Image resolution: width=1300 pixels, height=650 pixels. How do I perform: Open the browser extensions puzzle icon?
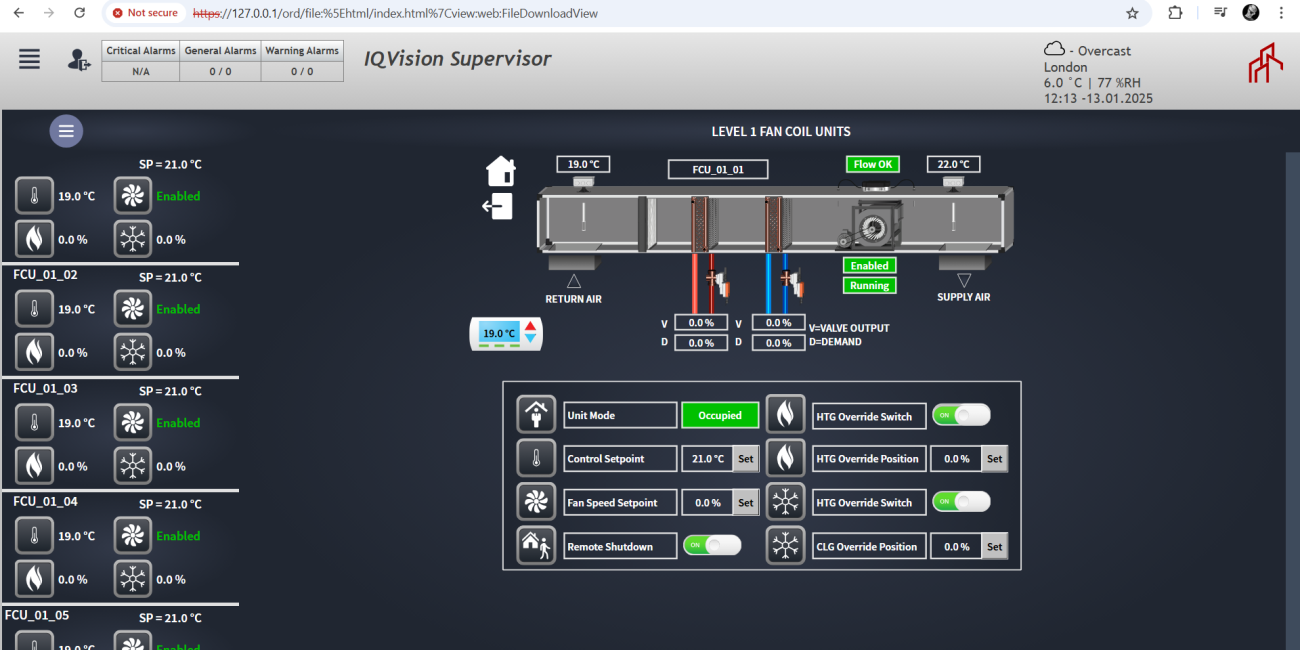coord(1175,13)
